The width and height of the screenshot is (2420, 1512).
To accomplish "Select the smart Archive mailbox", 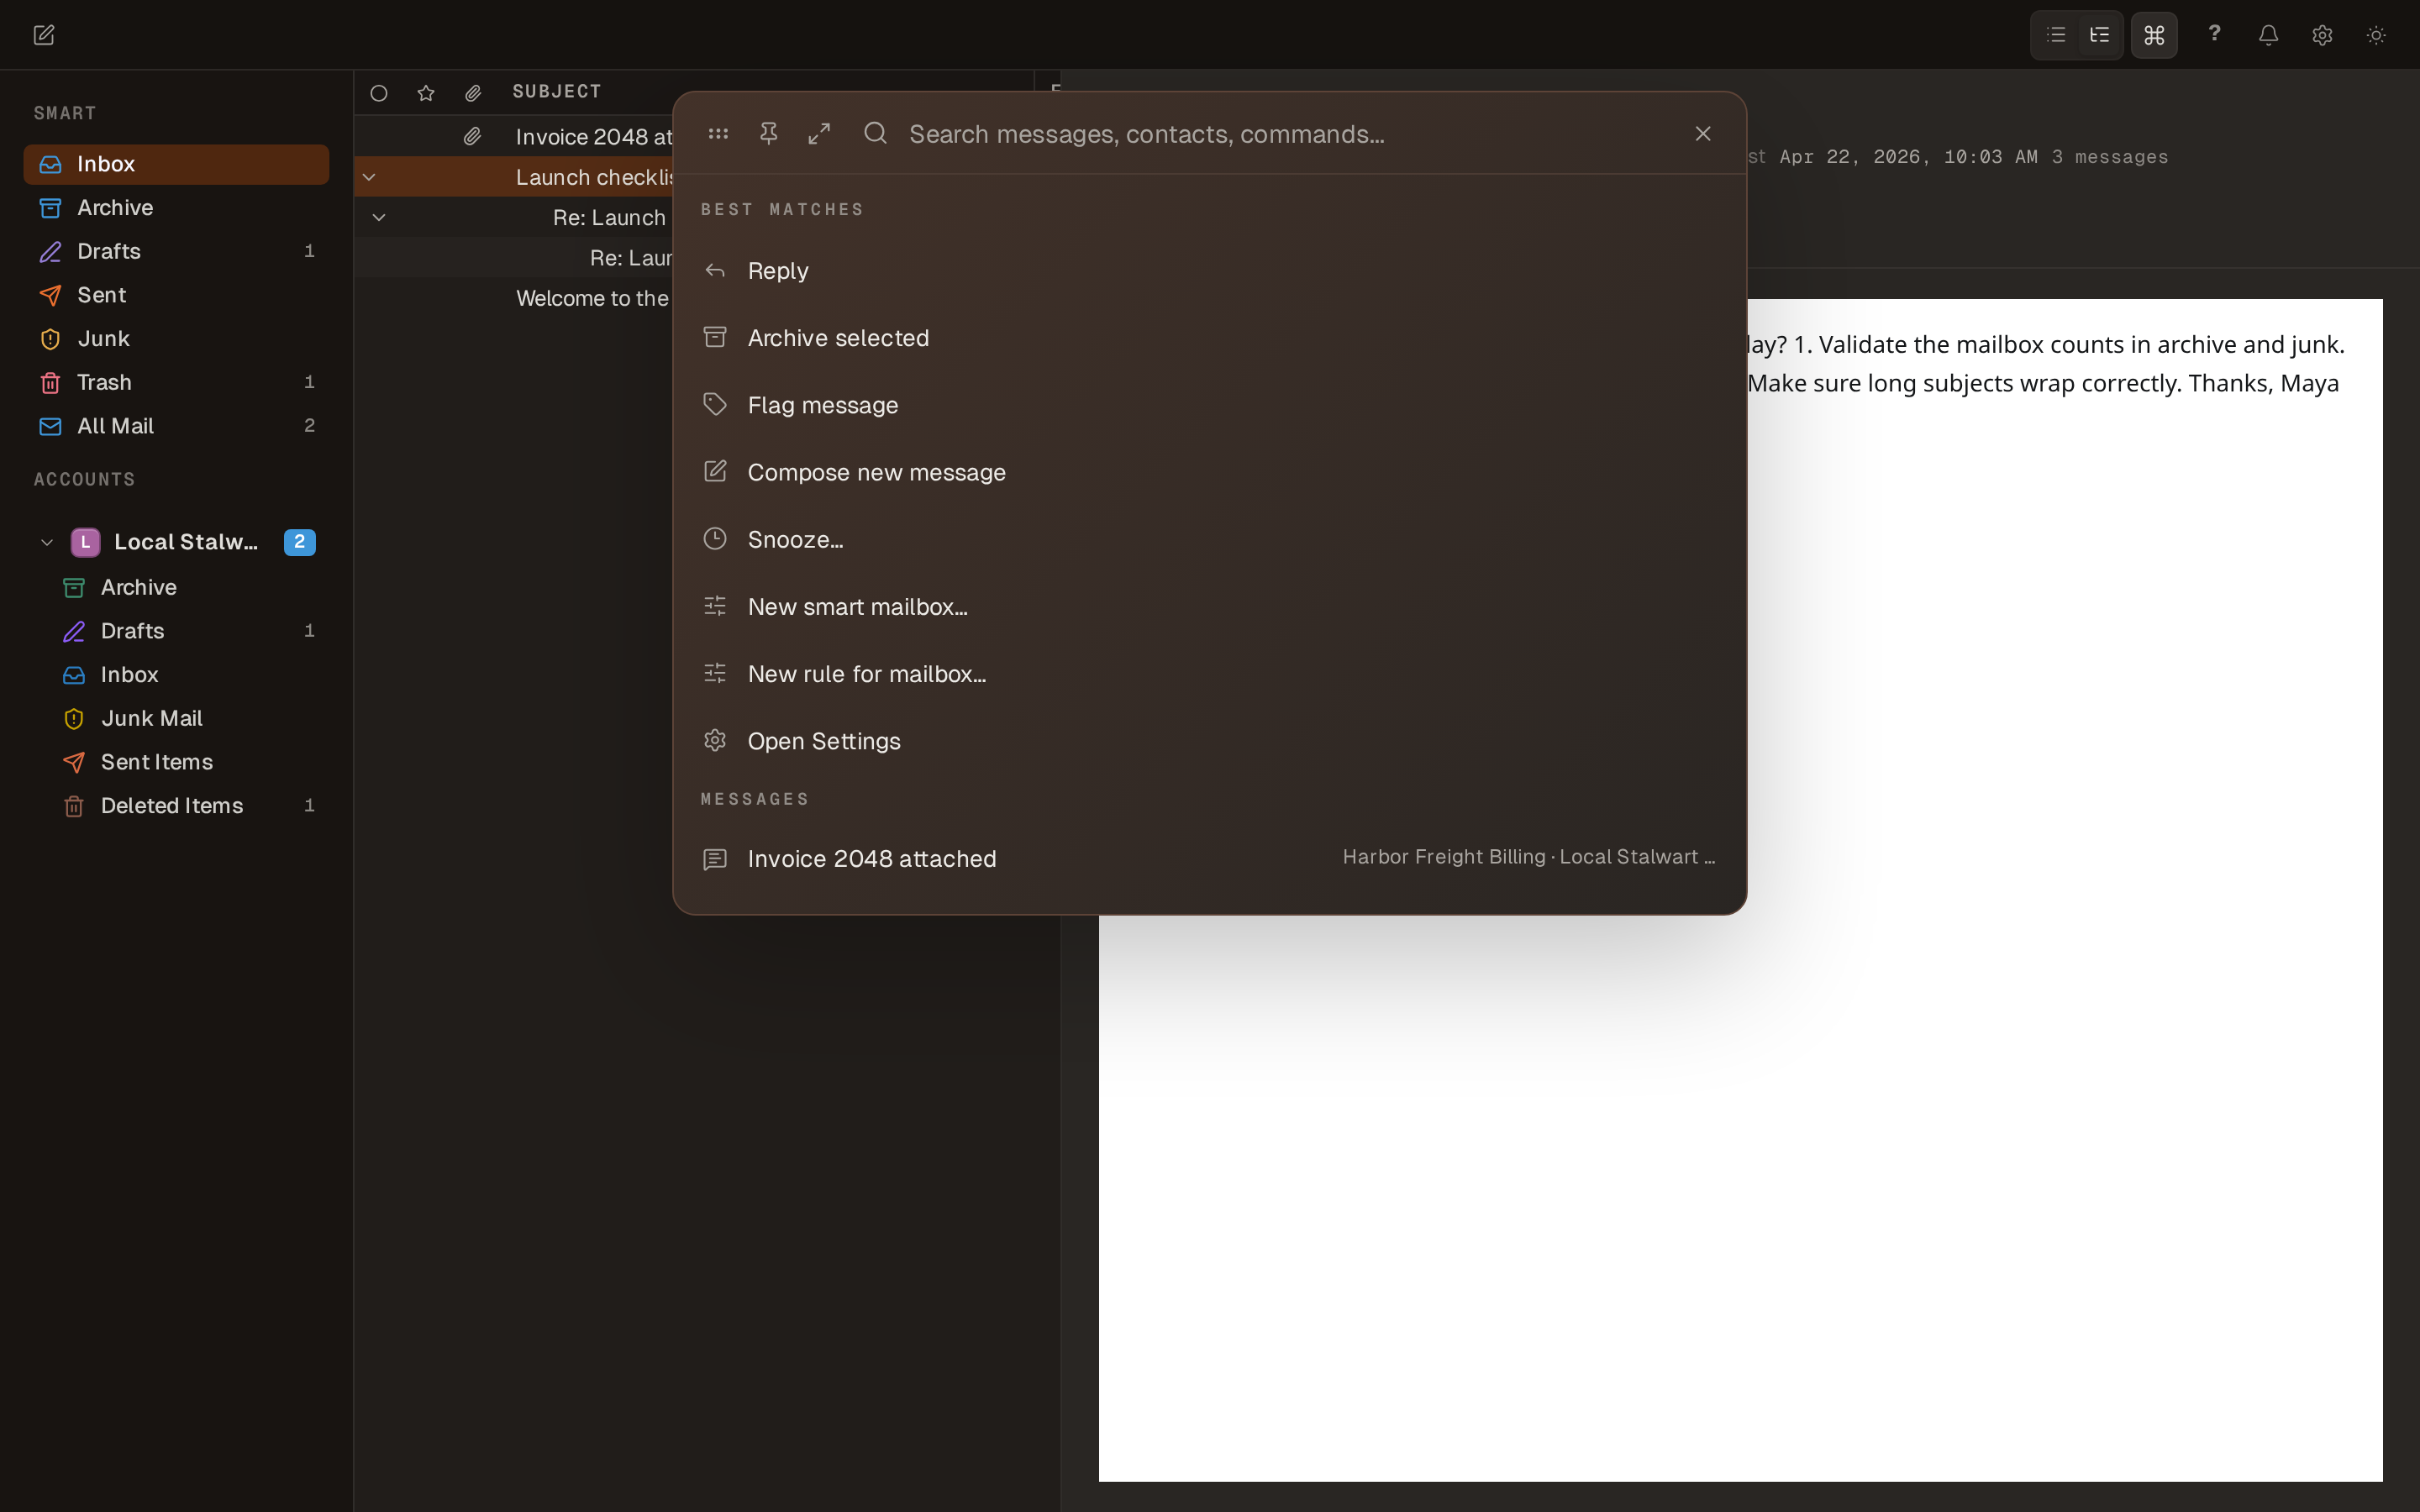I will coord(176,208).
